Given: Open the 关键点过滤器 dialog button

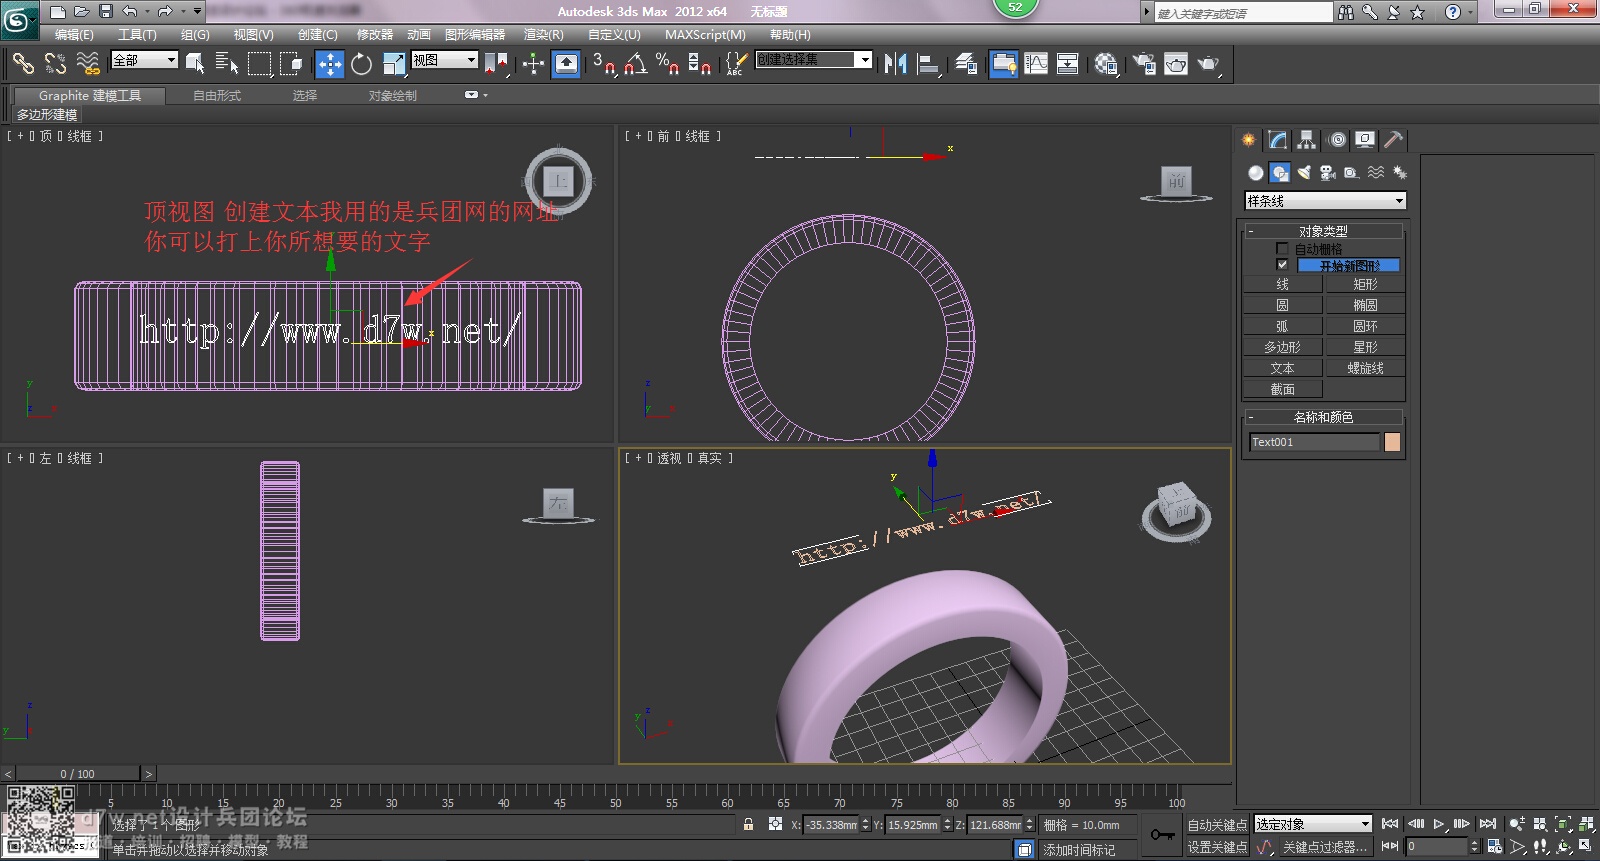Looking at the screenshot, I should pyautogui.click(x=1324, y=847).
